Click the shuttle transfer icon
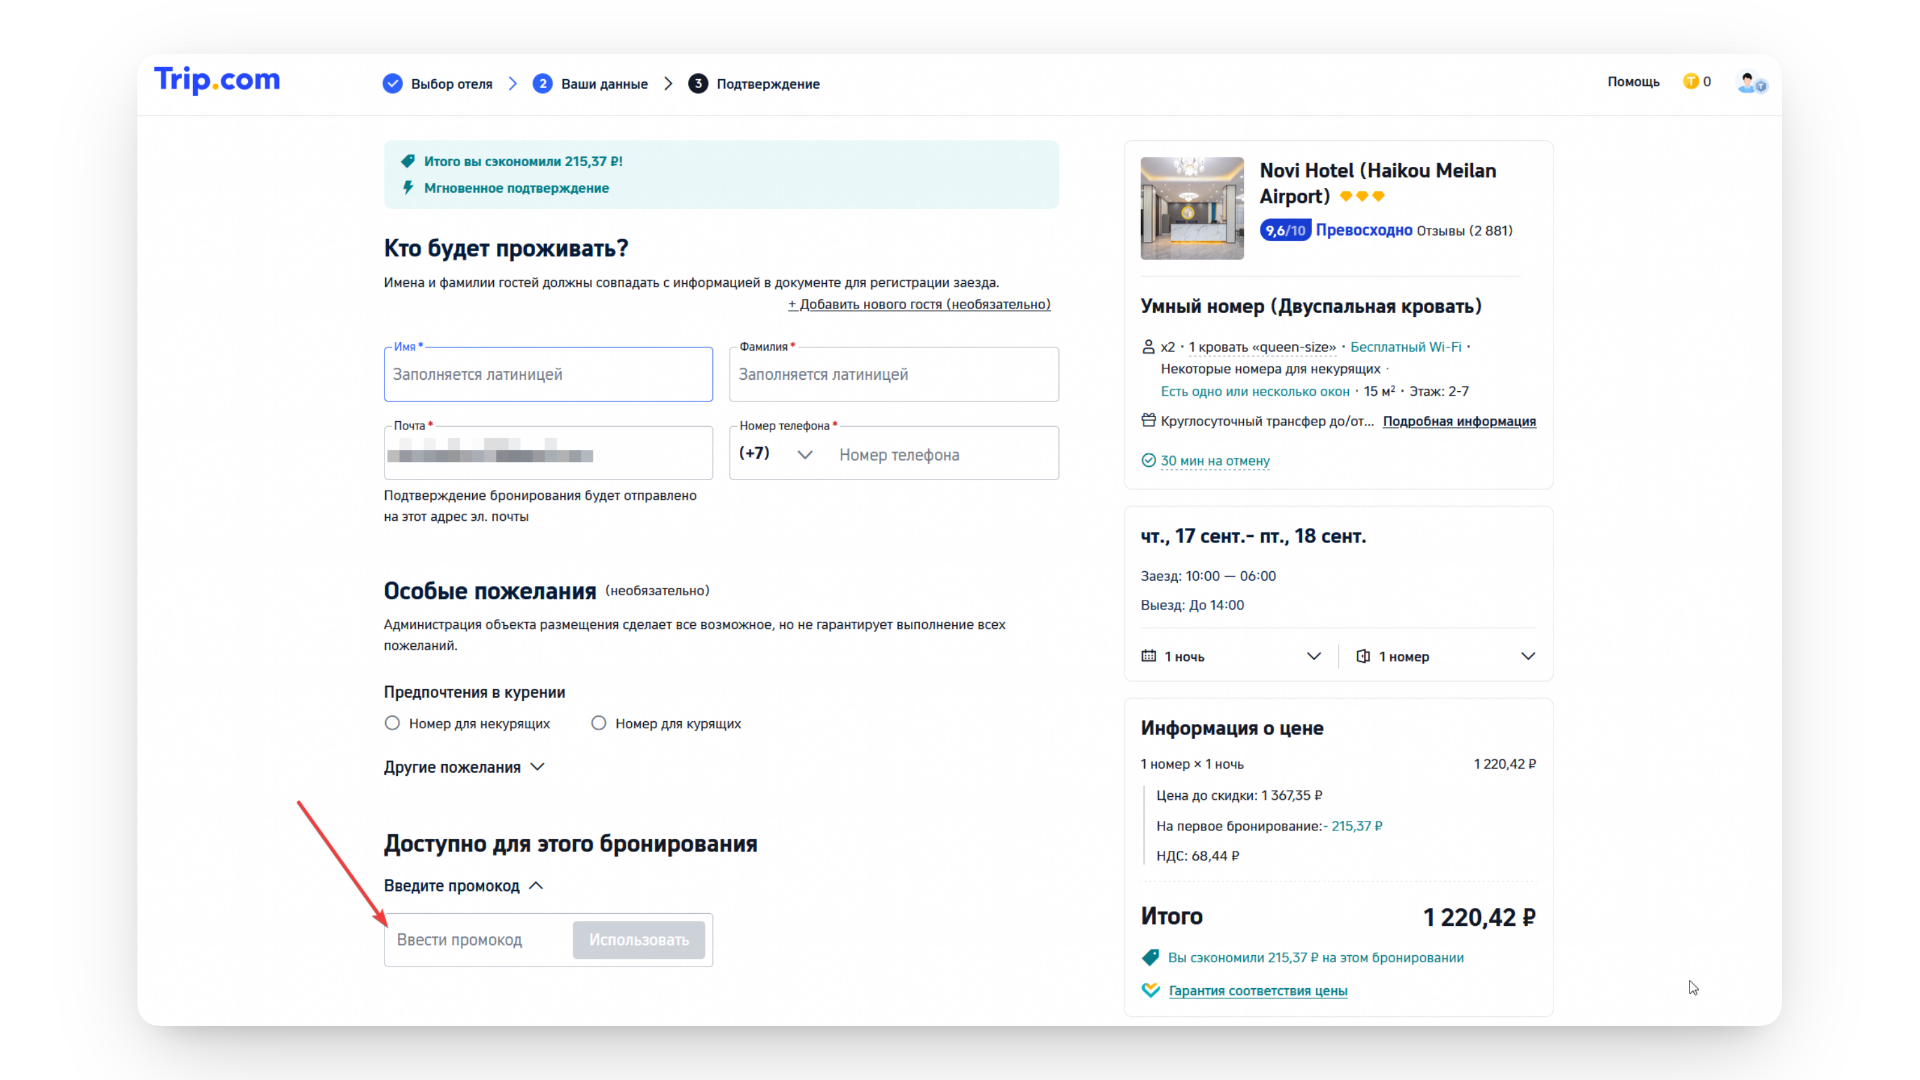The image size is (1920, 1080). tap(1148, 421)
